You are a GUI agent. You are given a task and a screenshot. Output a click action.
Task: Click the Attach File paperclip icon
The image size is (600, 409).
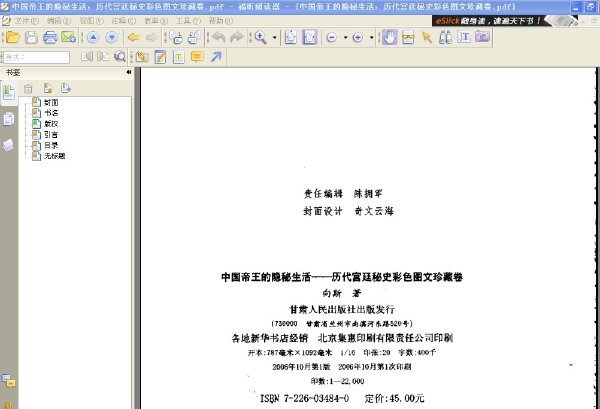pos(142,57)
